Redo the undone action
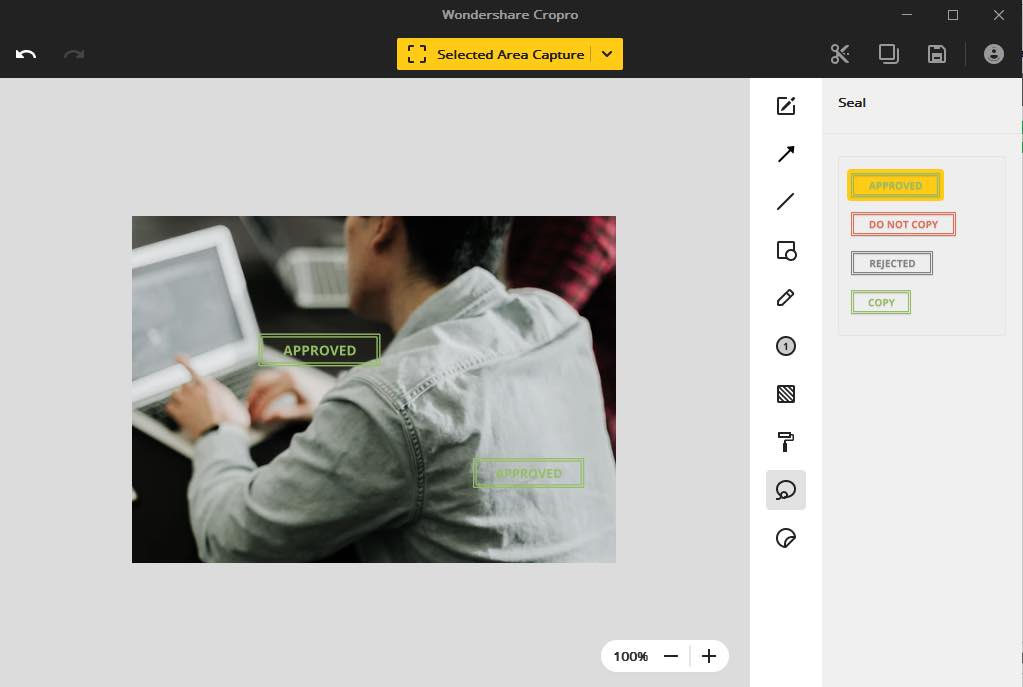Image resolution: width=1023 pixels, height=687 pixels. coord(74,54)
